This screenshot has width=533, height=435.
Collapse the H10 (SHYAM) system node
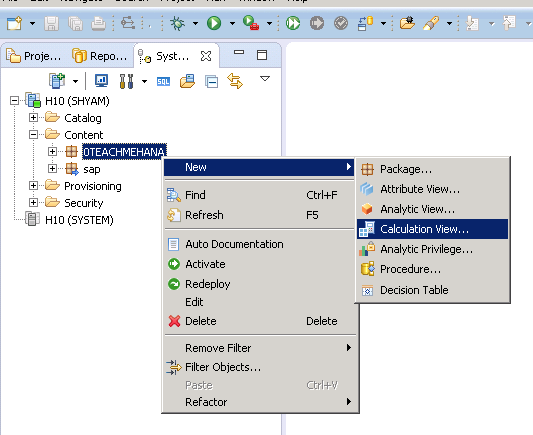pos(14,101)
